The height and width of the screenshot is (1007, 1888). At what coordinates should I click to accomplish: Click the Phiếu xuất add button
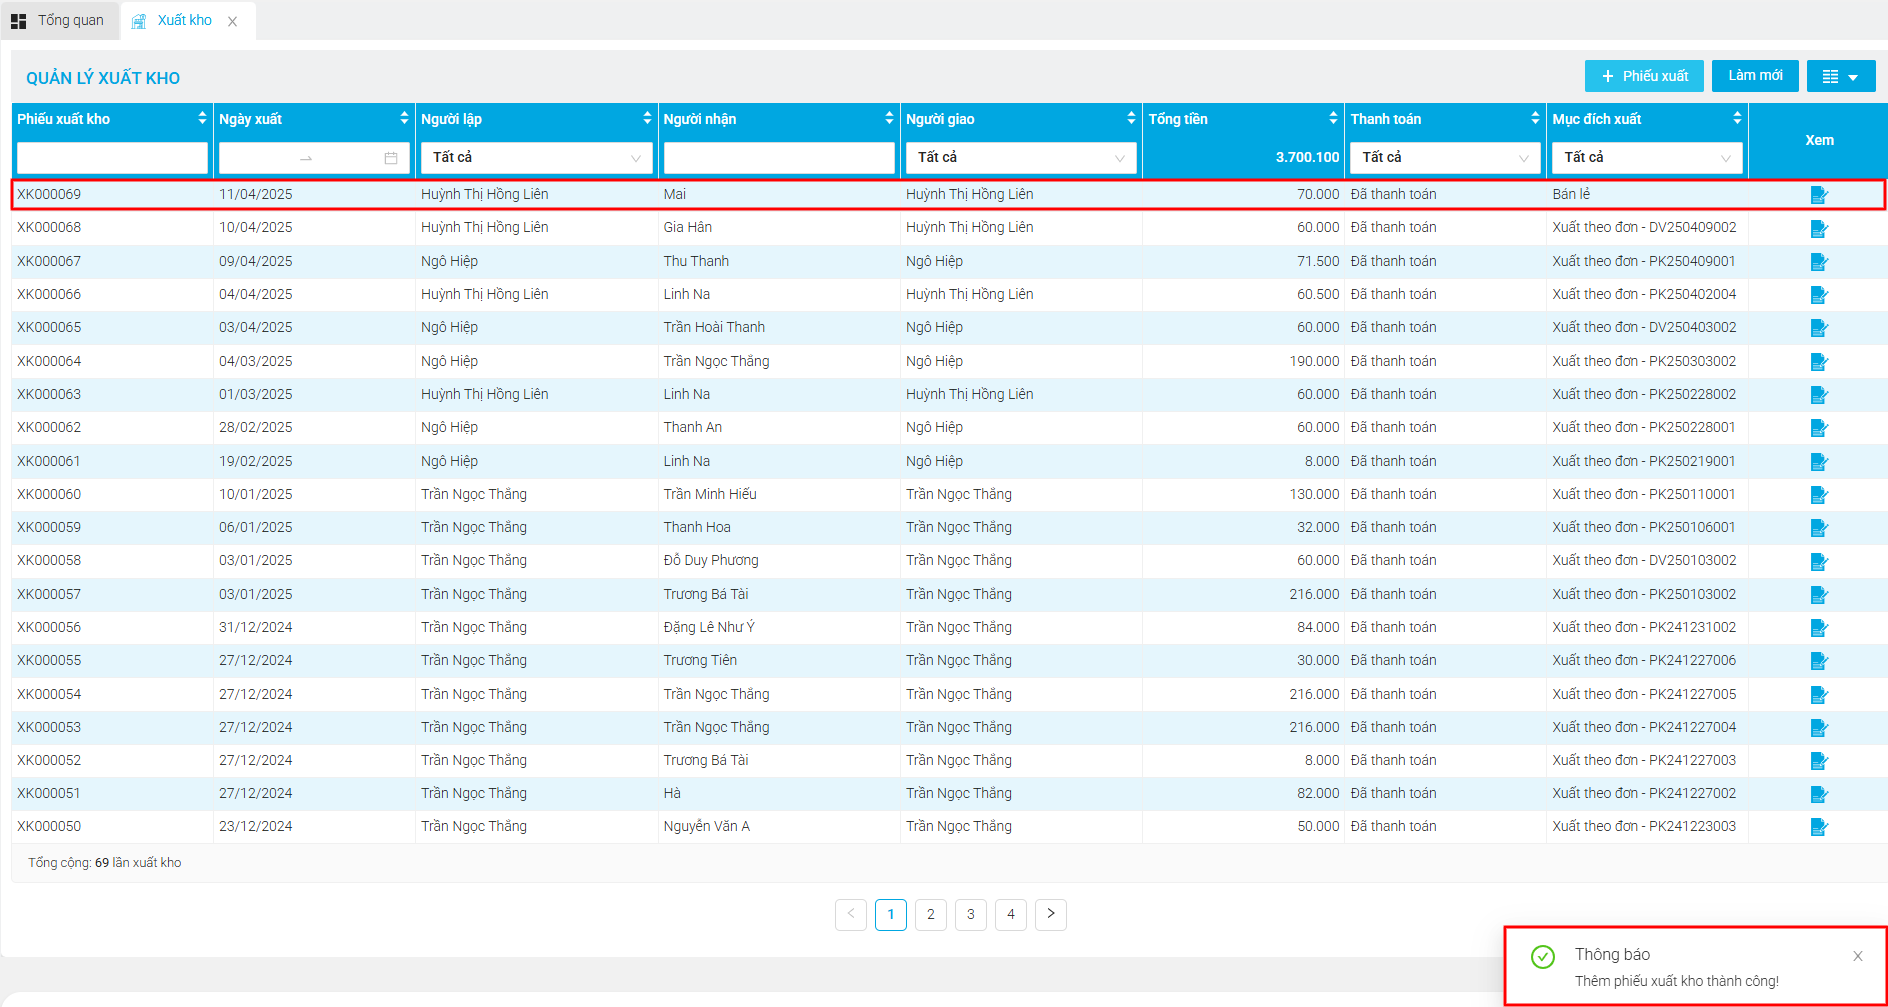point(1644,76)
